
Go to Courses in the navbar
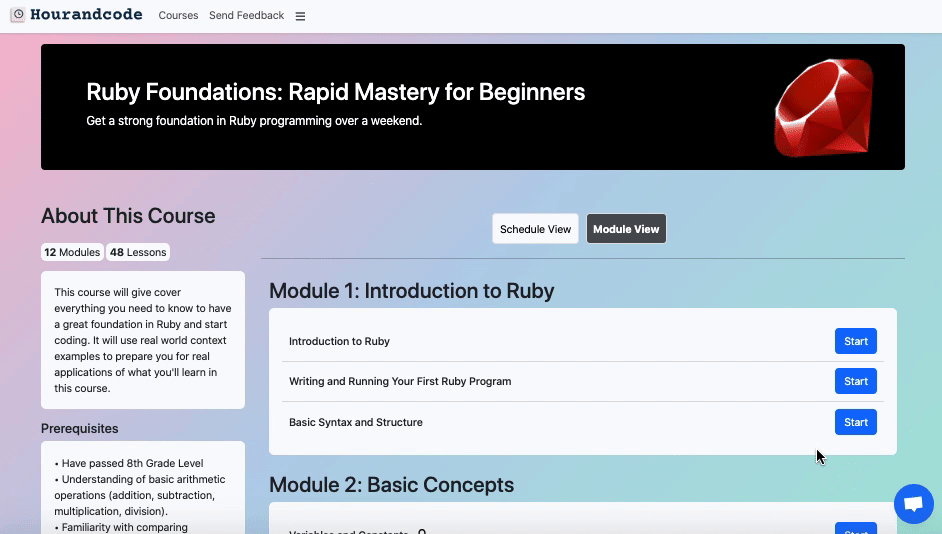178,15
